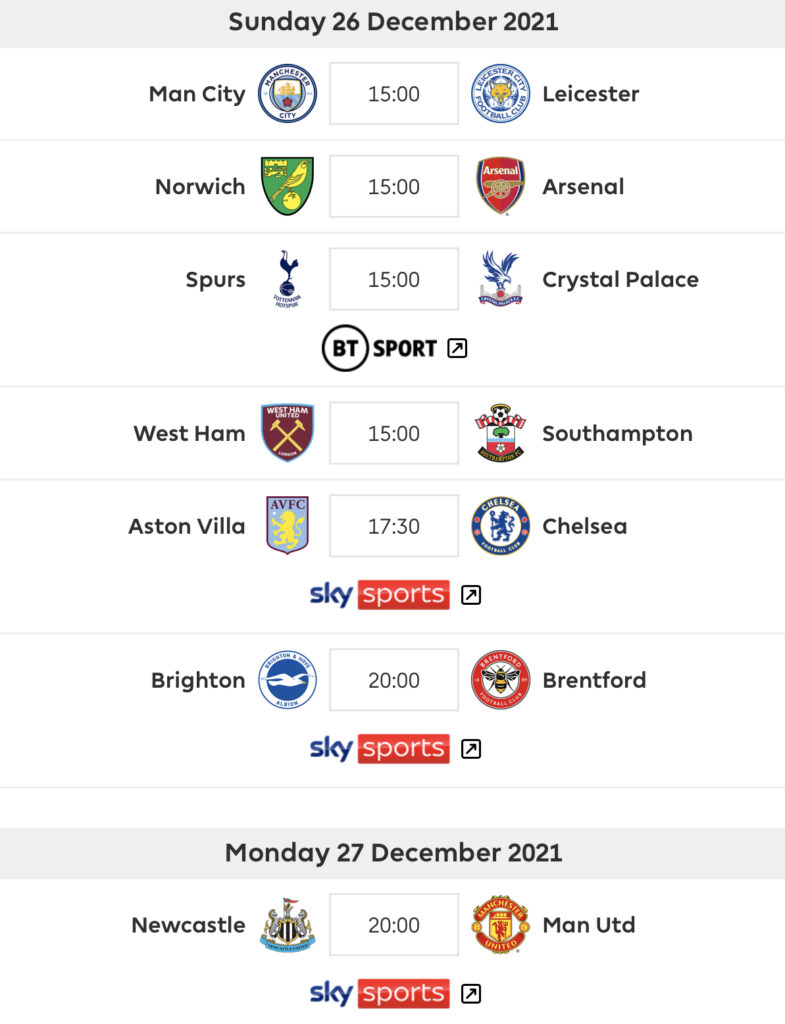Open the BT Sport external link
785x1024 pixels.
(x=394, y=348)
